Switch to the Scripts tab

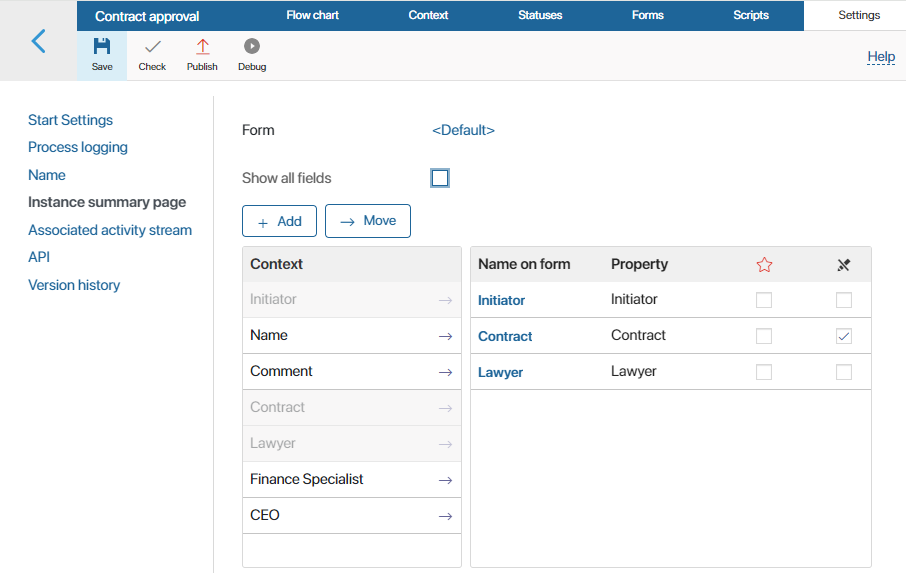click(751, 15)
